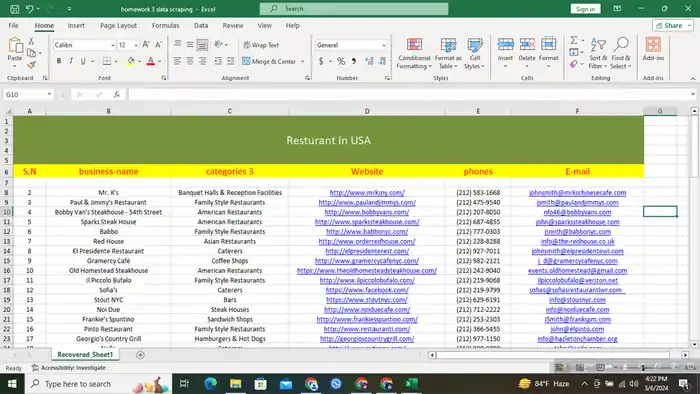
Task: Switch to the Data tab
Action: click(201, 25)
